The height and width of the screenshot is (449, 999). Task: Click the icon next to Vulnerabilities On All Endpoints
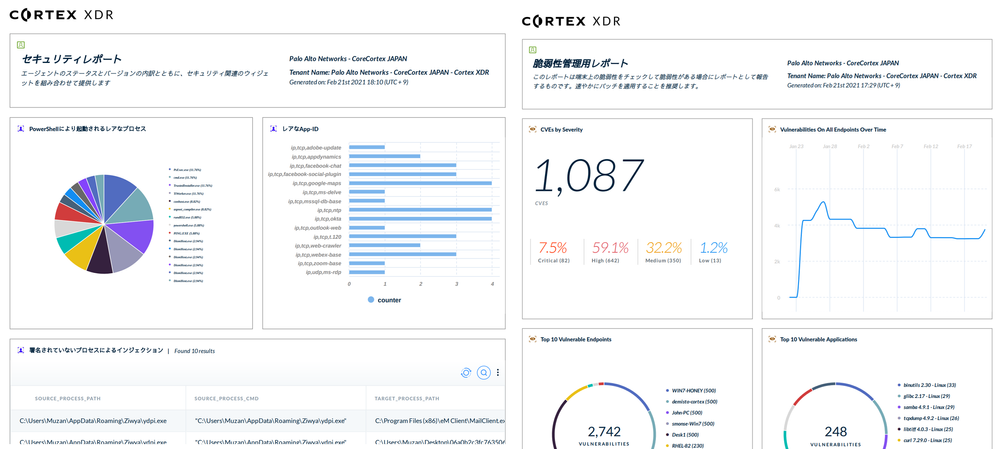click(x=772, y=129)
